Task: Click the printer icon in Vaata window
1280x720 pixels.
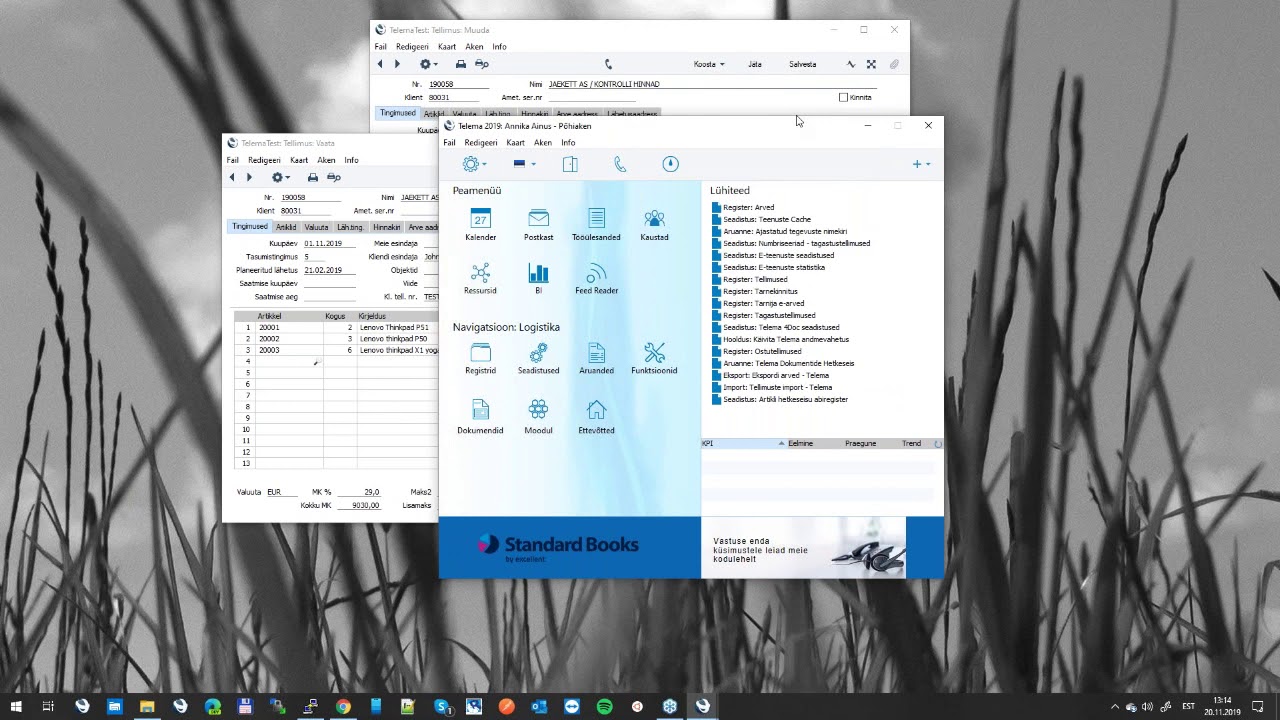Action: click(x=313, y=177)
